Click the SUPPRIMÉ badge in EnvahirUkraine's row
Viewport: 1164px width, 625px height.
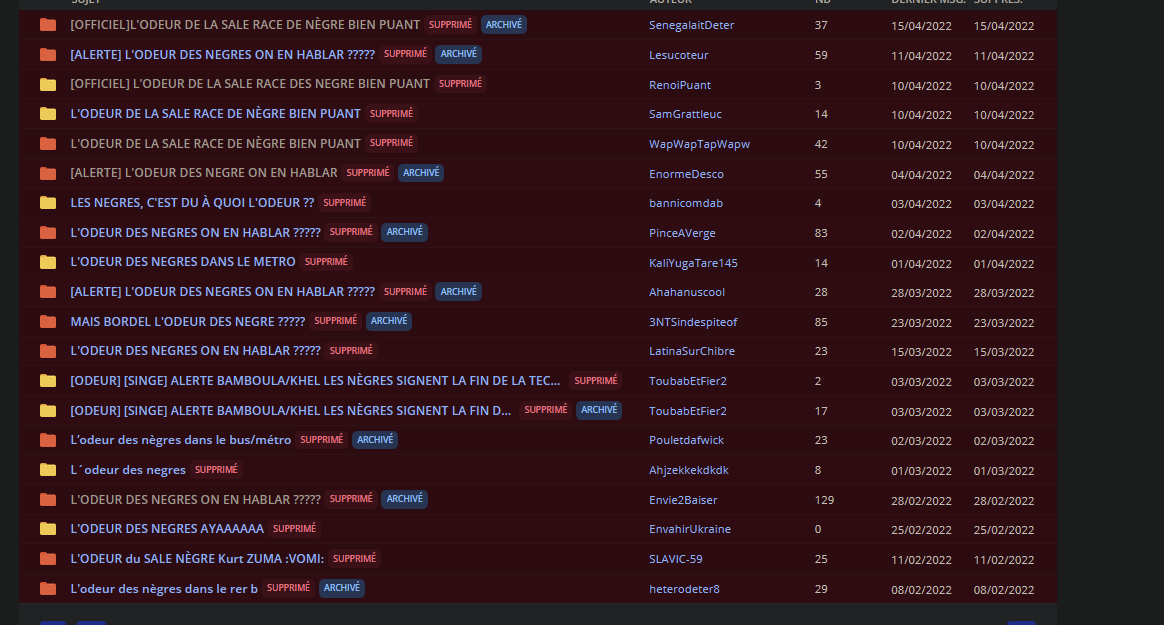point(294,529)
